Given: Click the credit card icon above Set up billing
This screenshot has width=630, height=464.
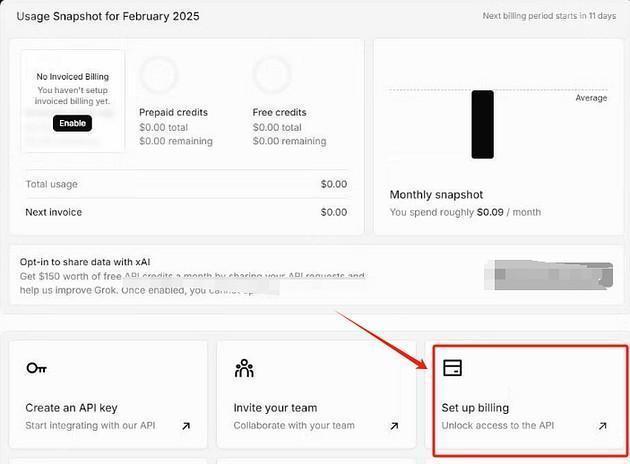Looking at the screenshot, I should pos(452,368).
